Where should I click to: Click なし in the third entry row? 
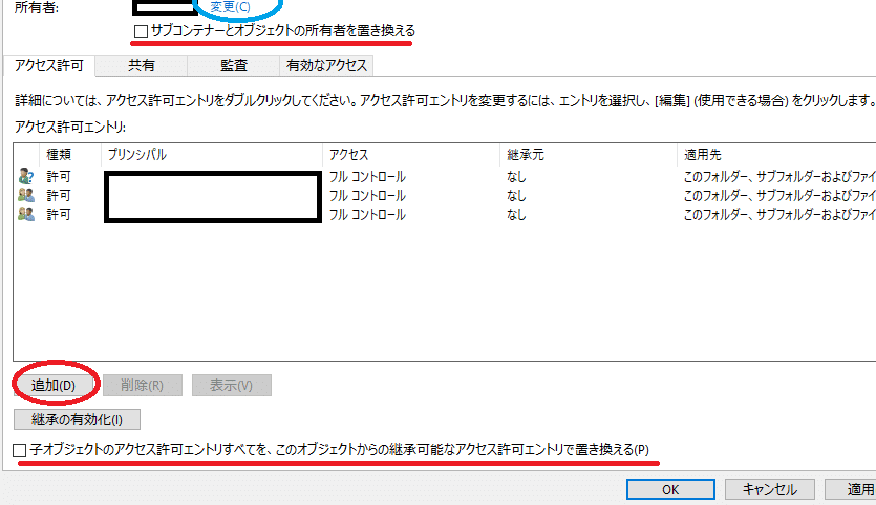pyautogui.click(x=517, y=215)
